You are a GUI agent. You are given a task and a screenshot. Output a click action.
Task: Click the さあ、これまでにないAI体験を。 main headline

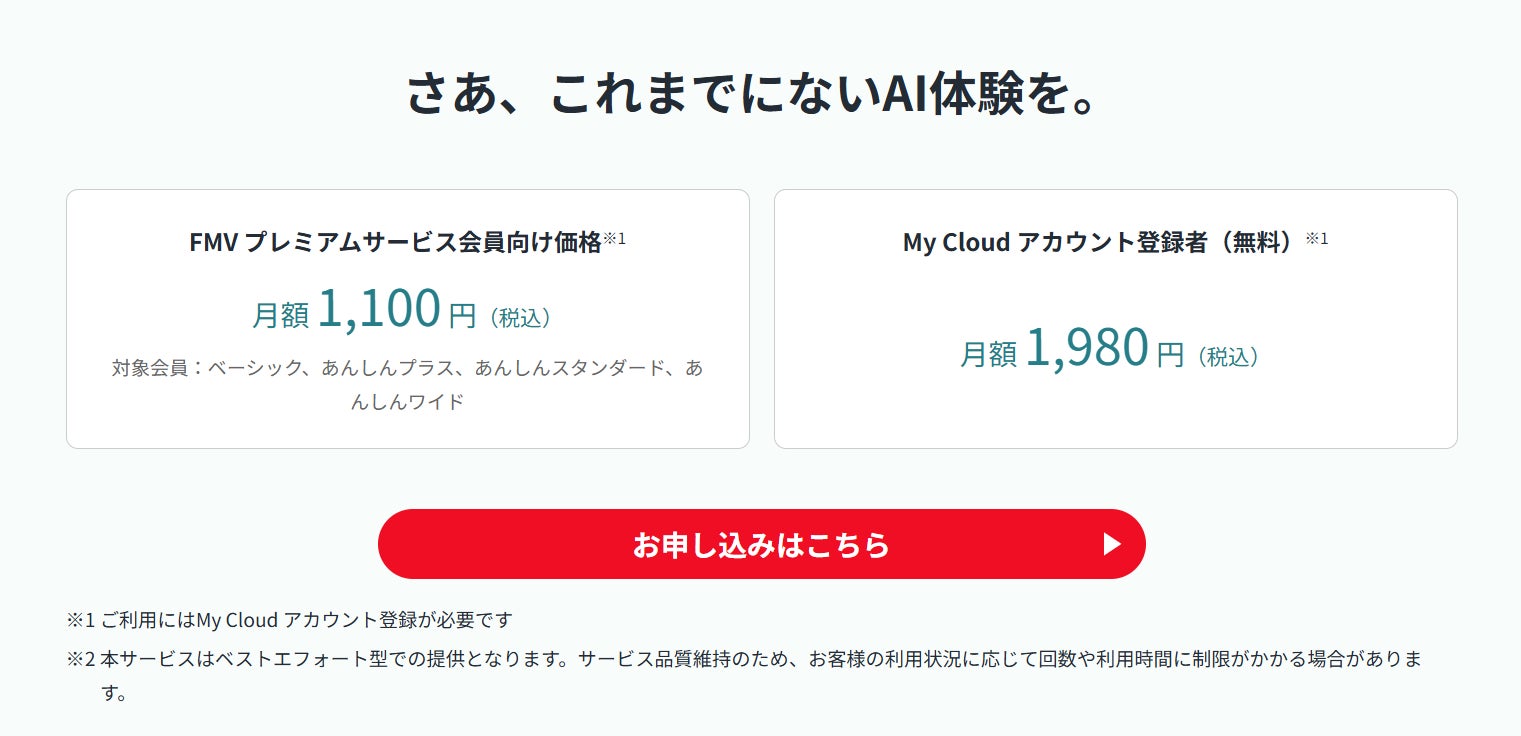(759, 93)
